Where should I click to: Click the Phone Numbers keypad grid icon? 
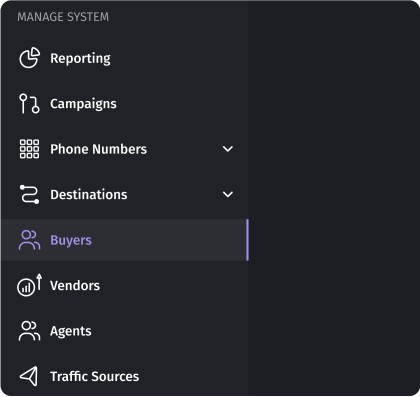(x=29, y=149)
